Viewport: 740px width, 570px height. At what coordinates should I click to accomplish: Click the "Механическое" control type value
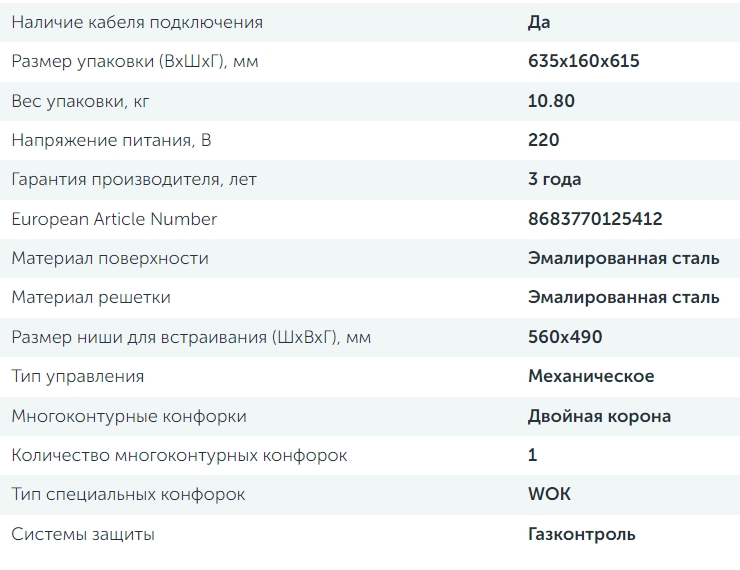[x=591, y=376]
